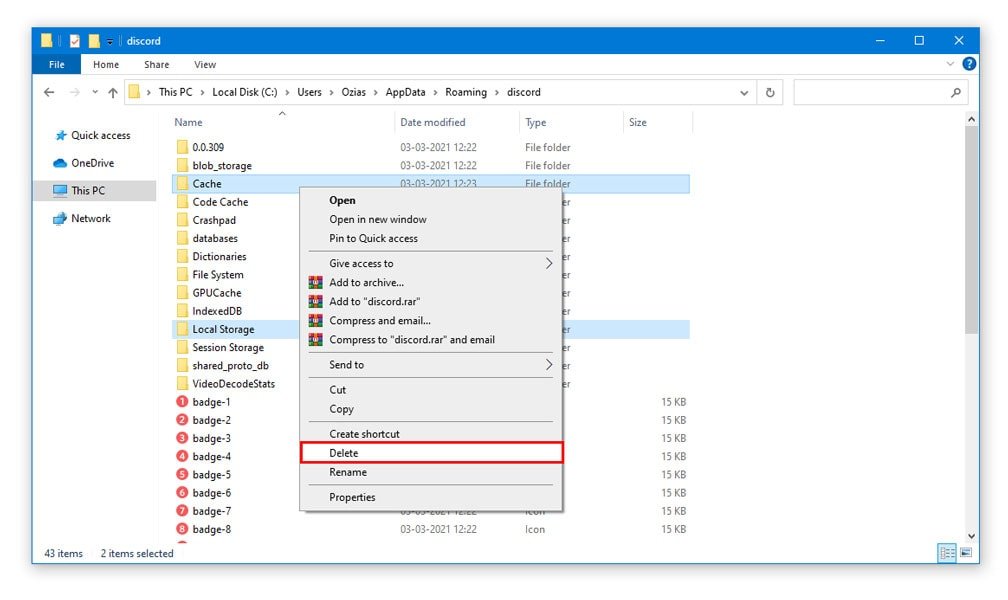Click the 0.0.309 folder icon
This screenshot has width=1008, height=600.
pyautogui.click(x=183, y=147)
